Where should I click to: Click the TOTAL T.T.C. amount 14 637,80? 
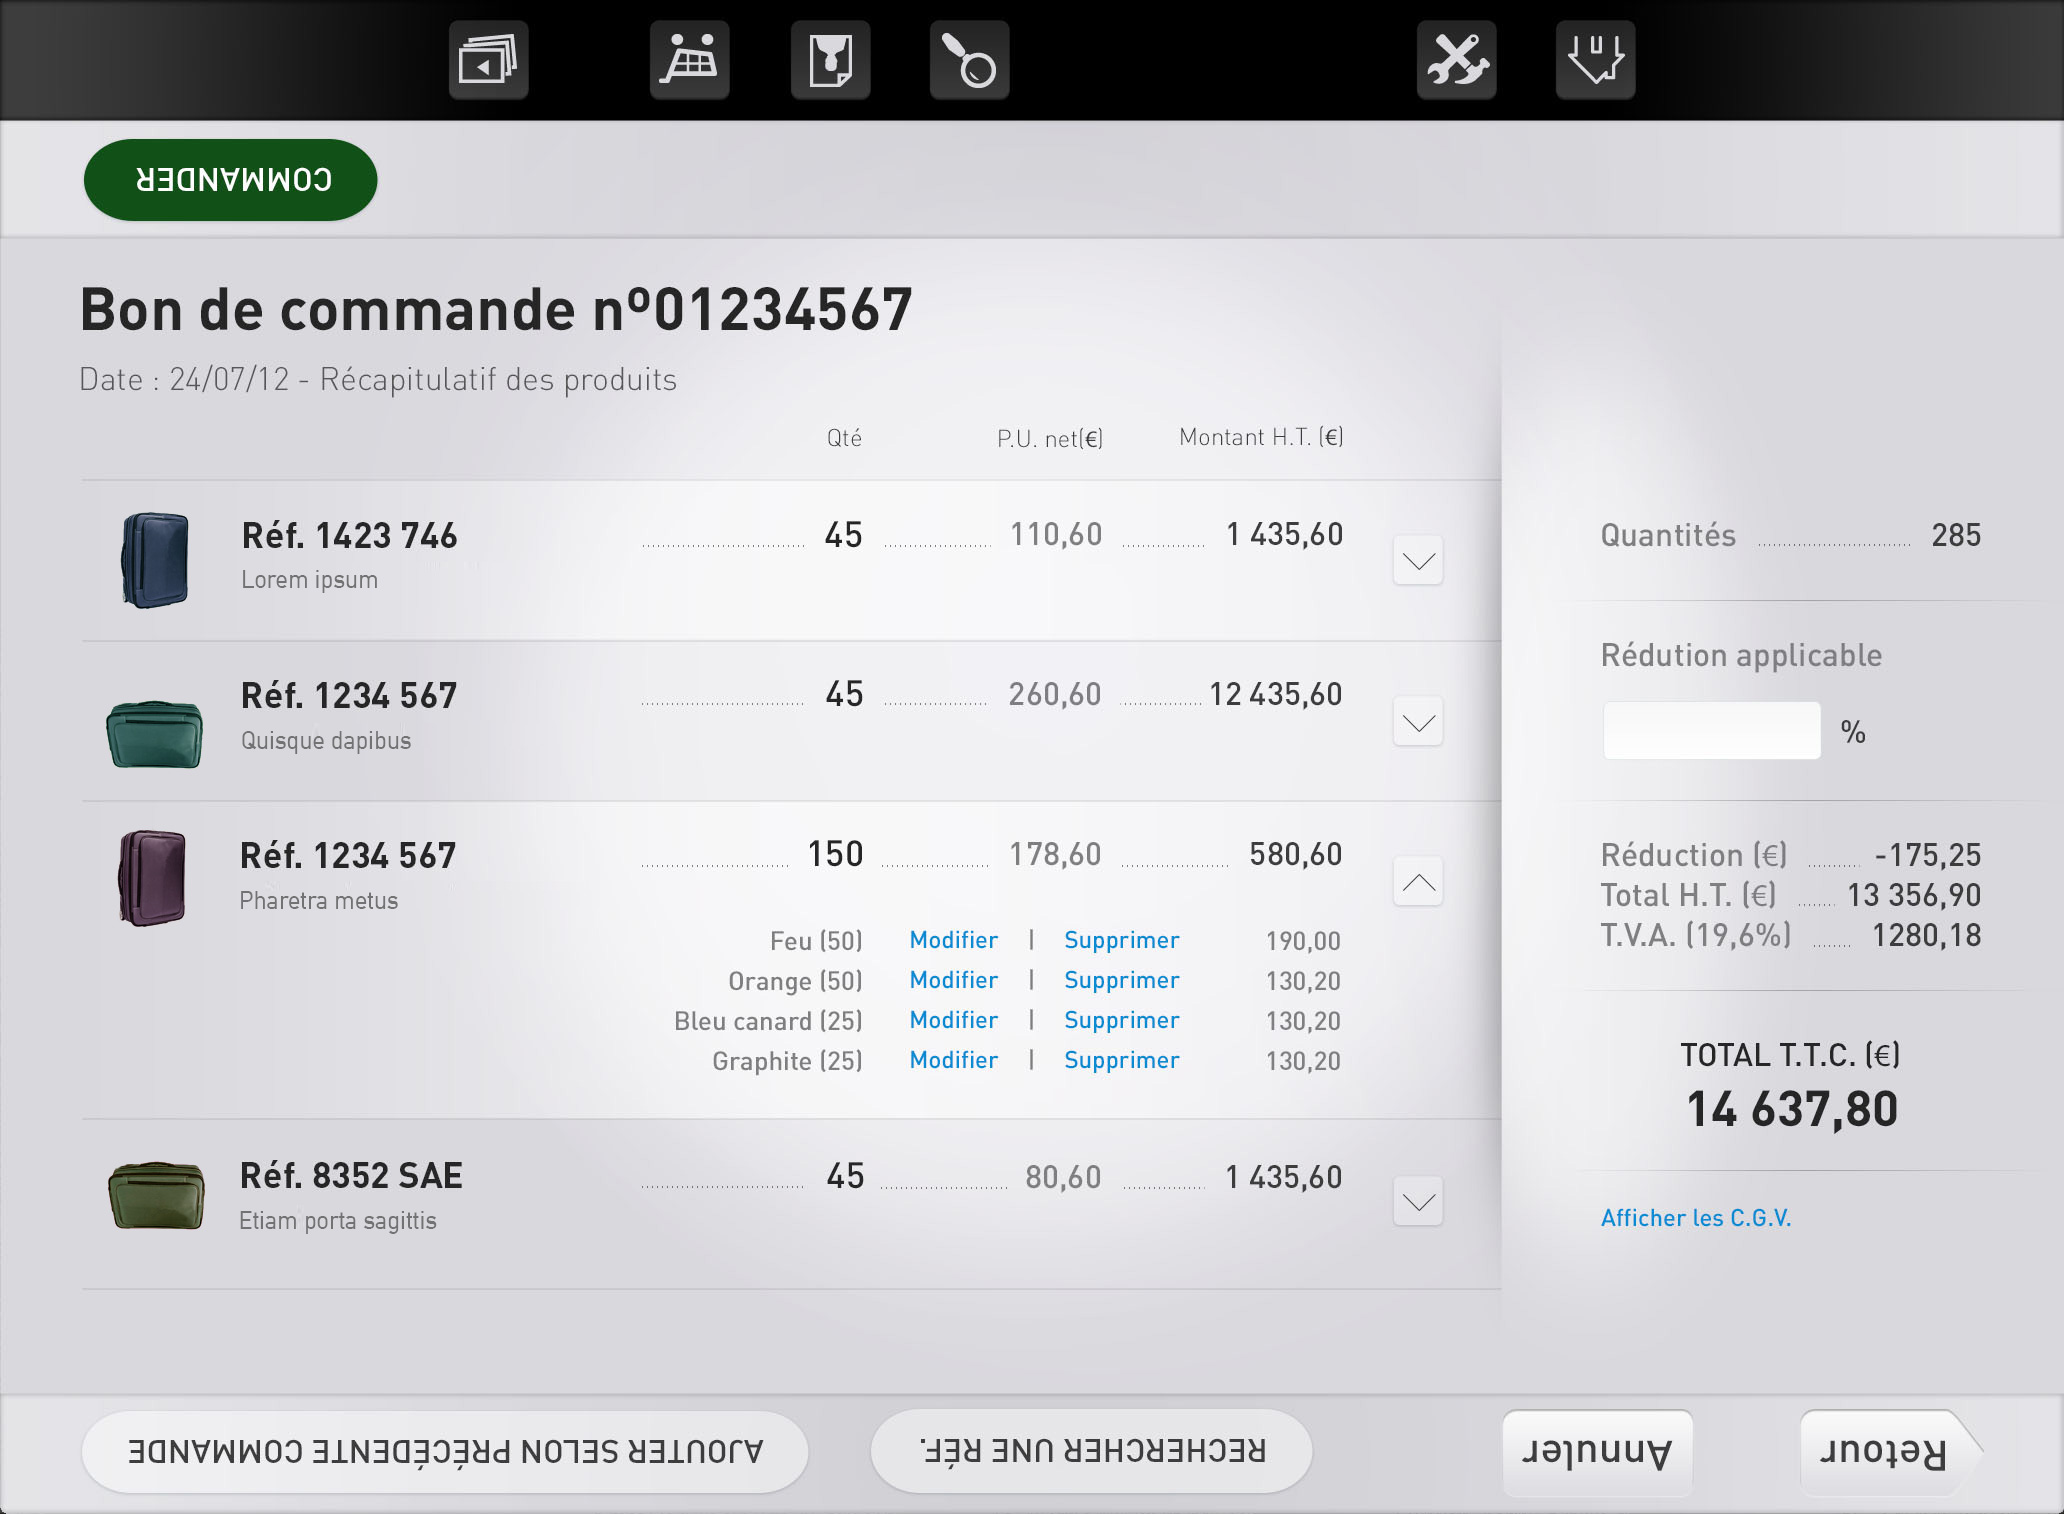coord(1792,1110)
